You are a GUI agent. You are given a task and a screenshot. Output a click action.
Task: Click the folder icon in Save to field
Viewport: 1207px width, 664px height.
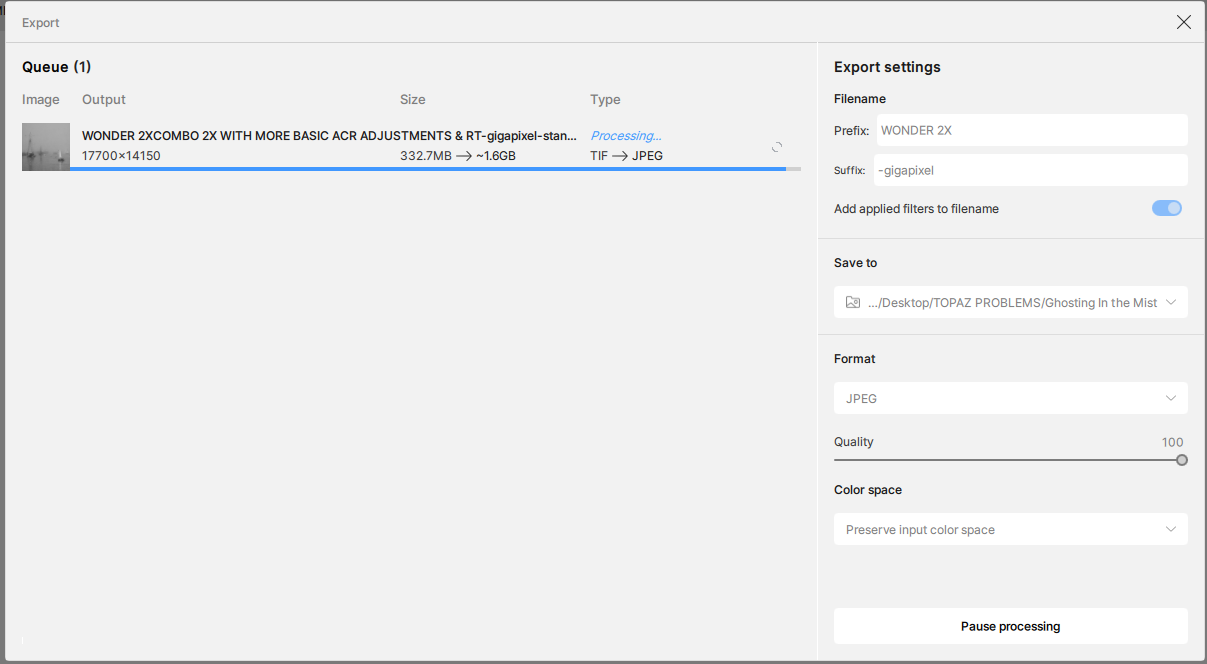(853, 302)
